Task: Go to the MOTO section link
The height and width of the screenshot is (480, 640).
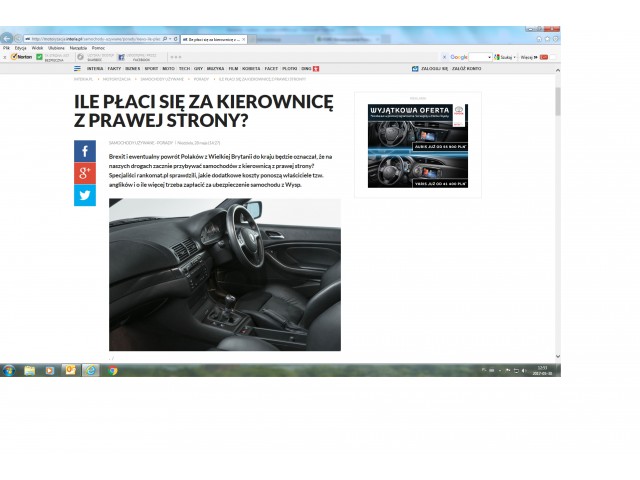Action: 169,69
